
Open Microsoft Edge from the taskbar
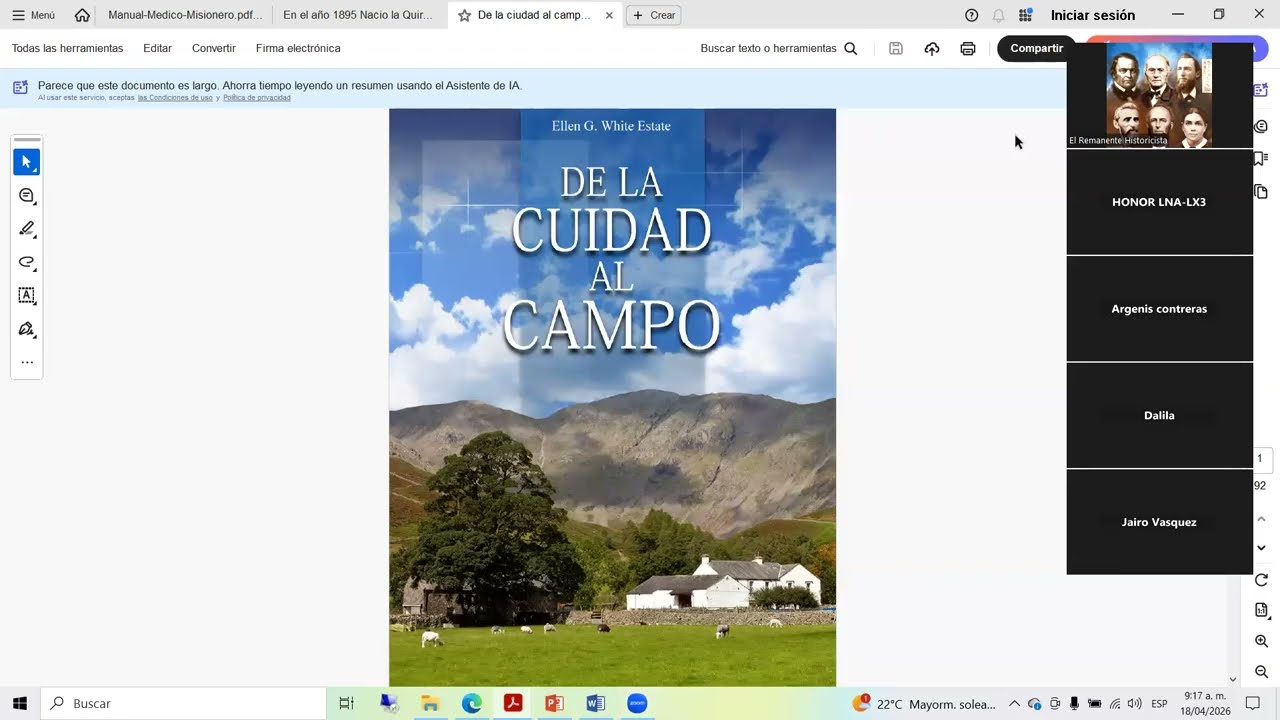click(471, 703)
